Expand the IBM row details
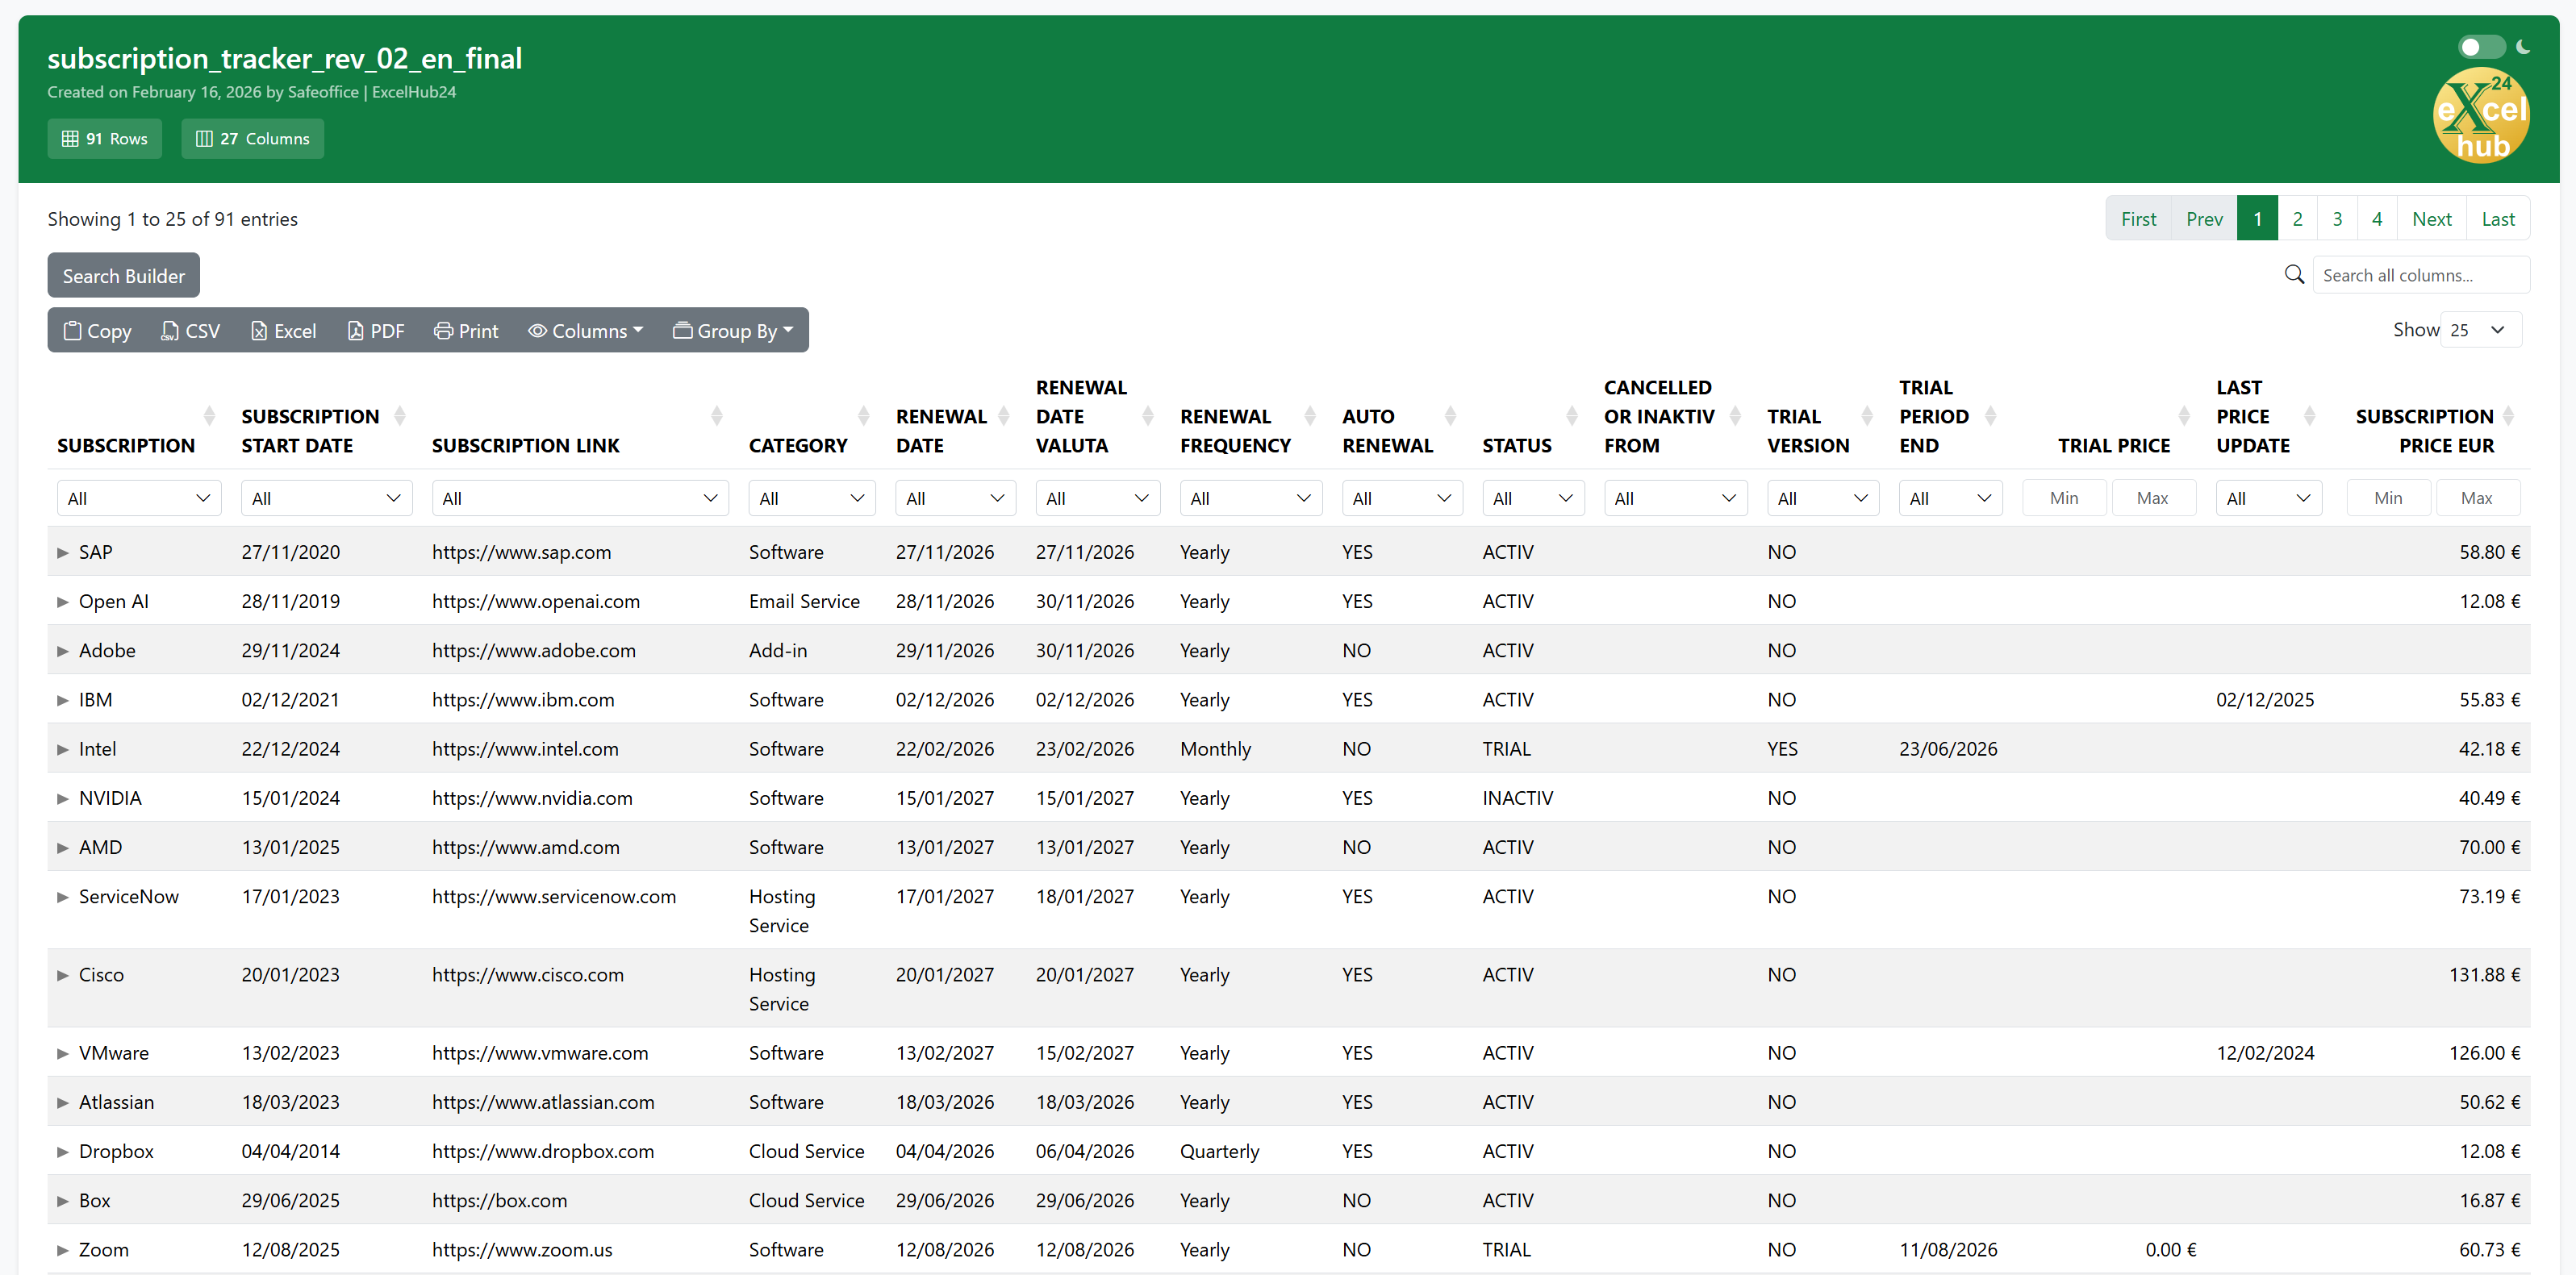Screen dimensions: 2576x1275 (62, 700)
